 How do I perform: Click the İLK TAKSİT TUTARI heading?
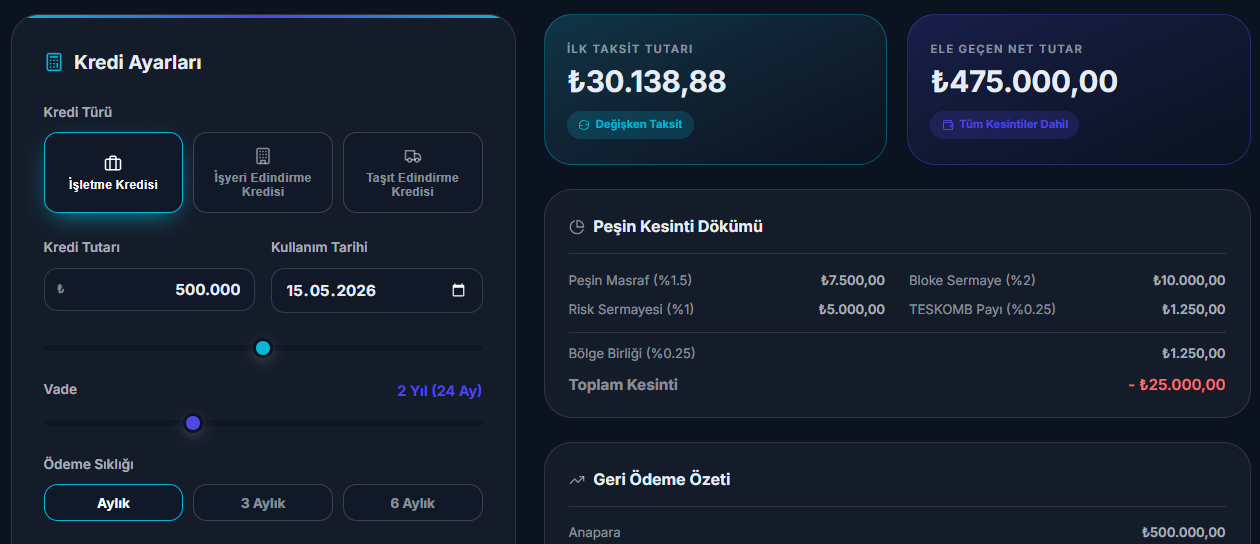[629, 48]
